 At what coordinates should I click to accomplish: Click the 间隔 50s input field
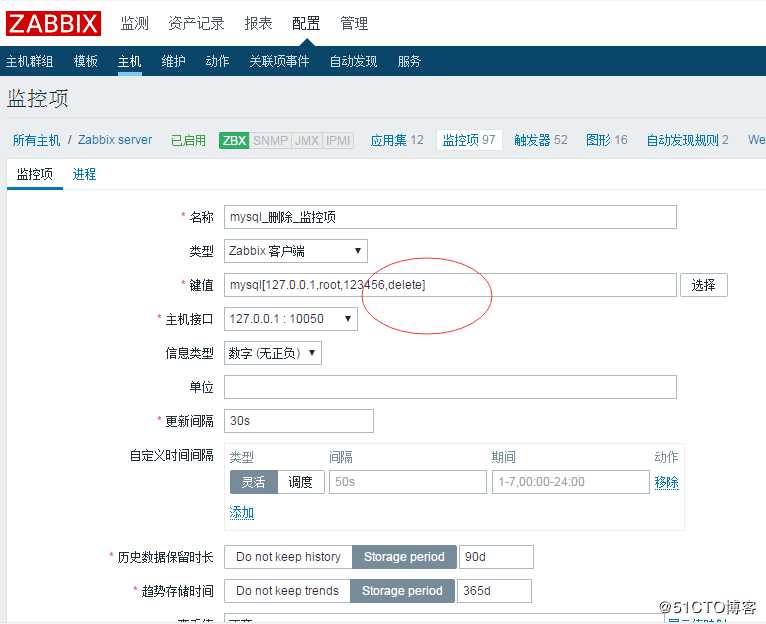pos(407,482)
